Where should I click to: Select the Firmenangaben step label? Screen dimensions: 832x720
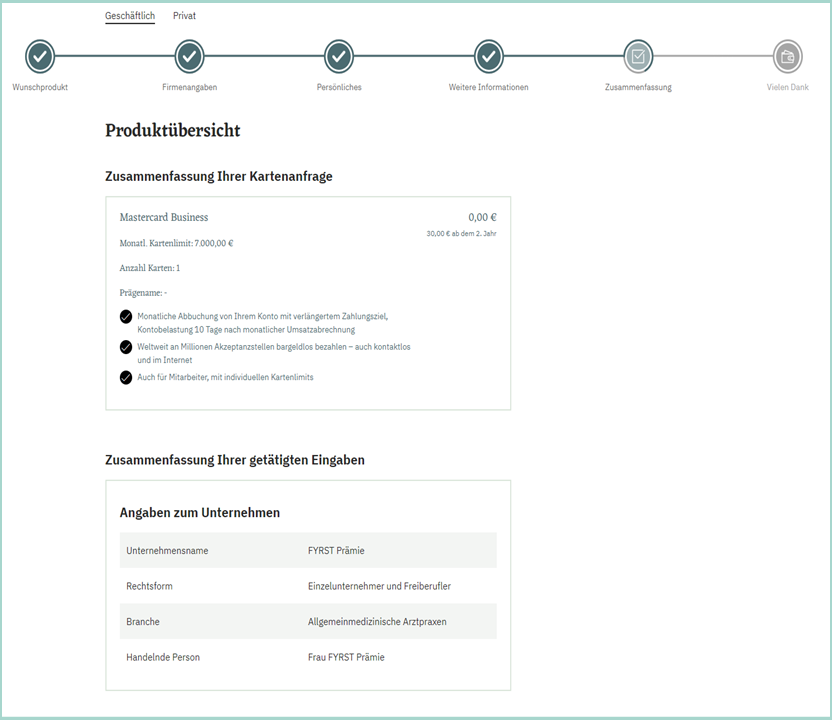pyautogui.click(x=189, y=88)
